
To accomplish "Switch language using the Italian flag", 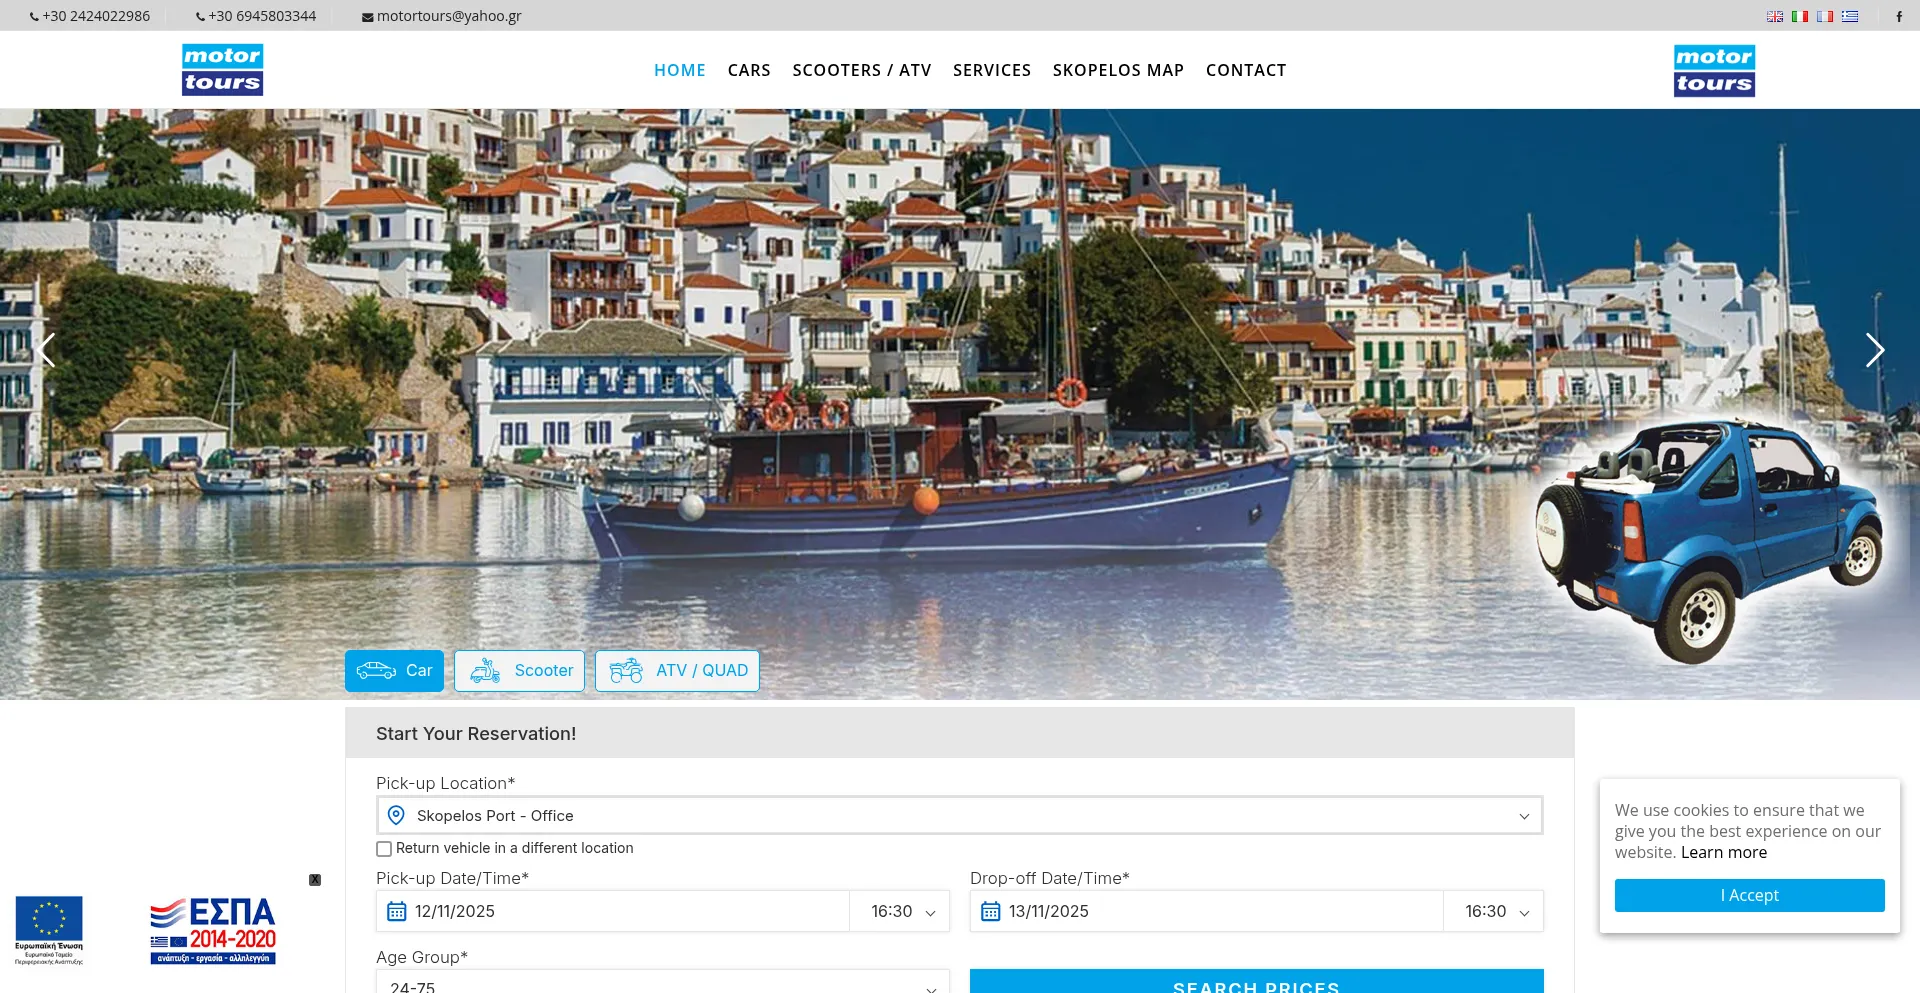I will [1800, 16].
